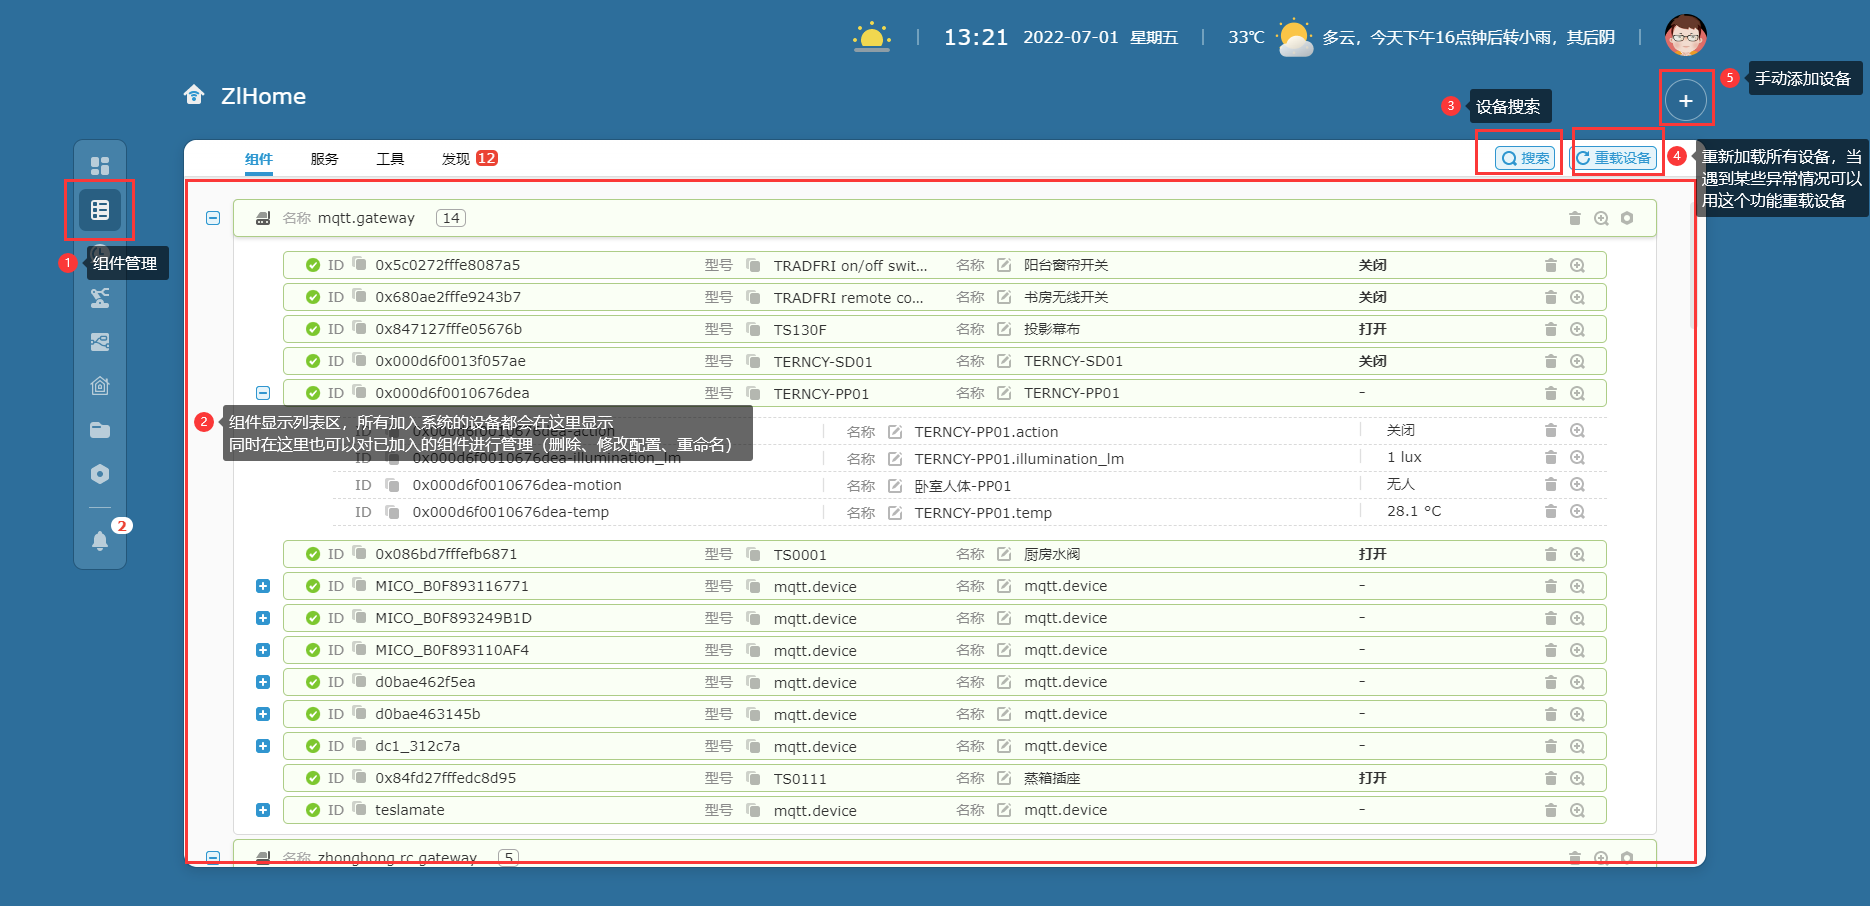Click the 无人 motion state value
This screenshot has height=906, width=1870.
(x=1401, y=484)
